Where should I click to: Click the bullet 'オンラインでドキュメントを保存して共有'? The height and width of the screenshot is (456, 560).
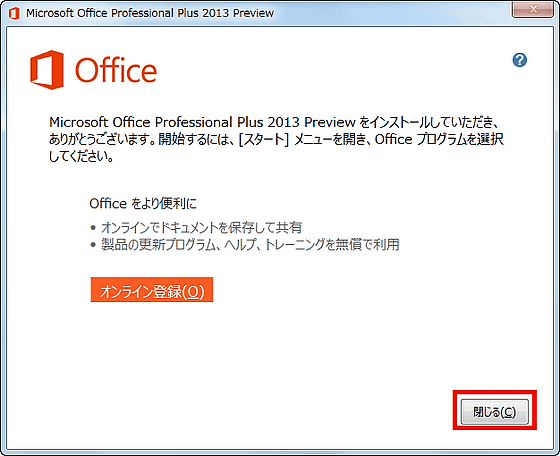coord(201,227)
